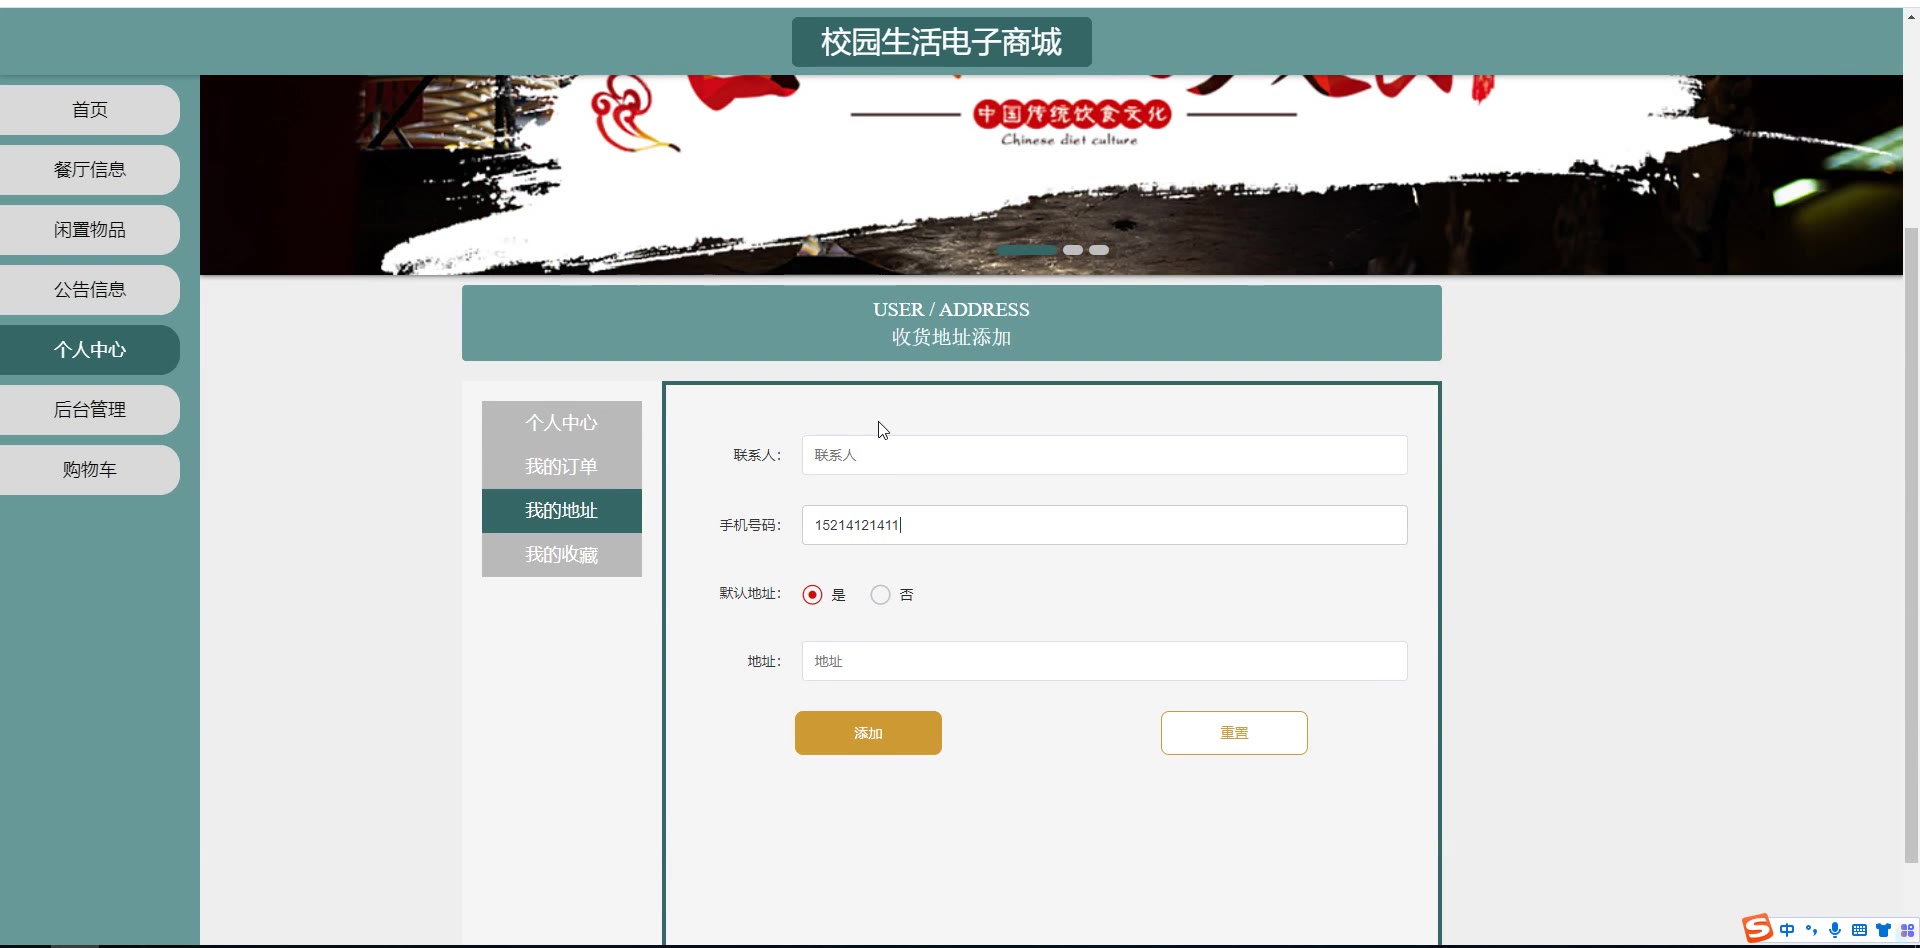This screenshot has width=1920, height=948.
Task: Open 闲置物品 menu item
Action: (90, 230)
